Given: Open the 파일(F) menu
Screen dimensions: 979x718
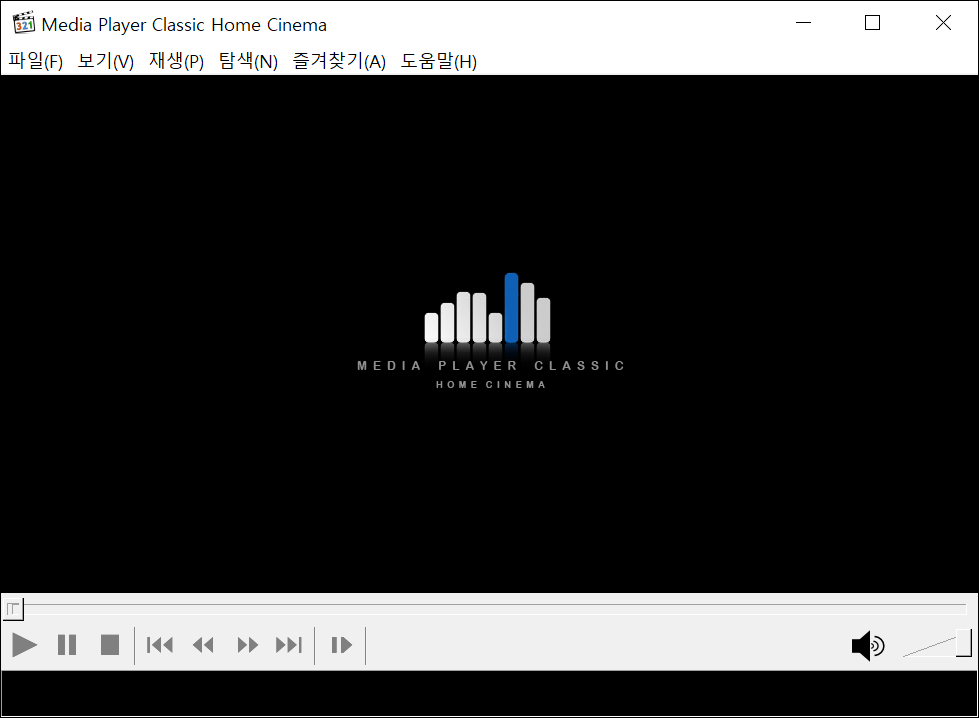Looking at the screenshot, I should point(36,61).
